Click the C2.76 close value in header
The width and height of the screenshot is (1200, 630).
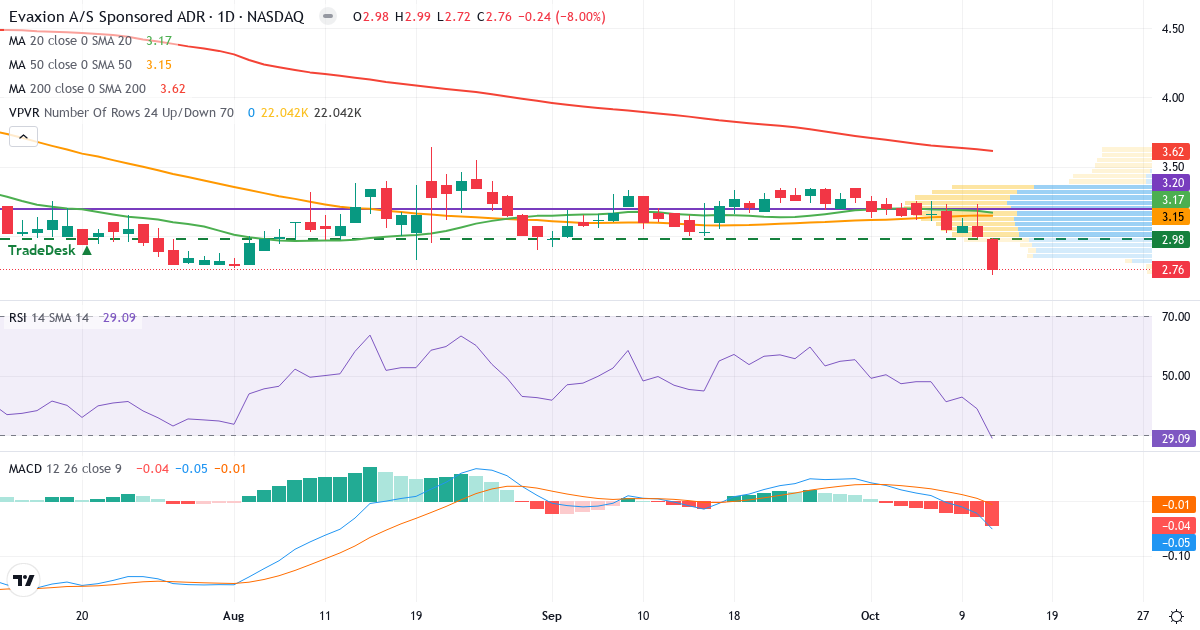(496, 17)
